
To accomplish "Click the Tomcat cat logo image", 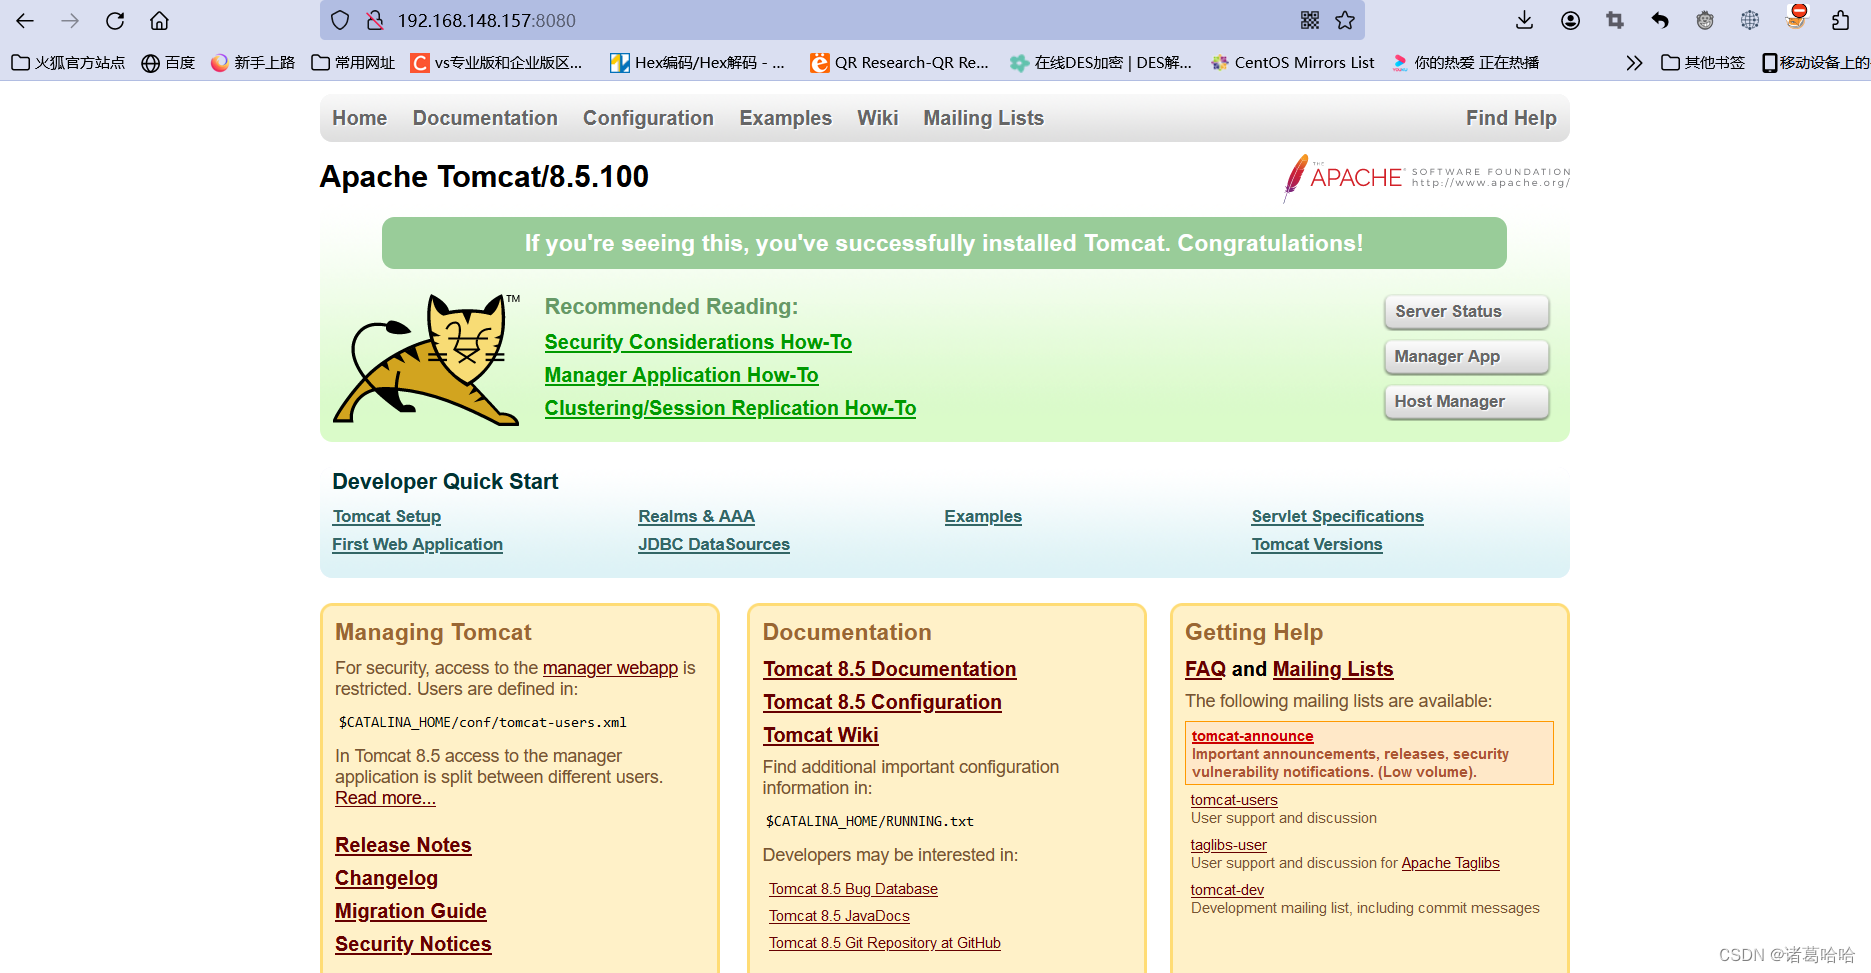I will (x=427, y=359).
